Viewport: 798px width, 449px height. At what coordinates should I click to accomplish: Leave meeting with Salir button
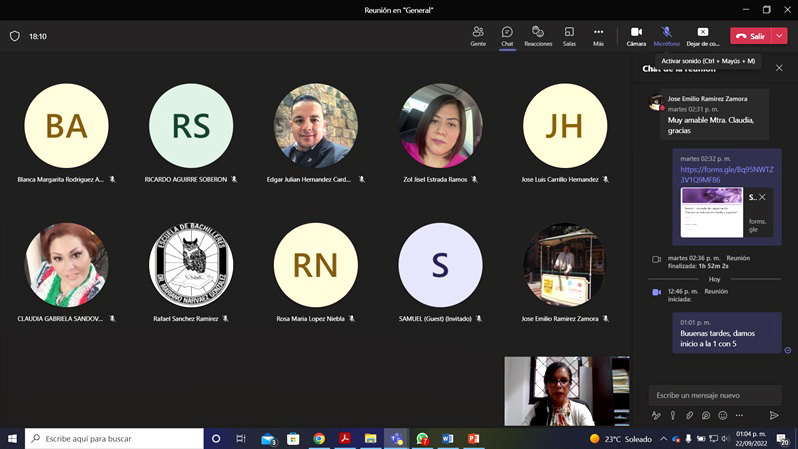pyautogui.click(x=750, y=36)
